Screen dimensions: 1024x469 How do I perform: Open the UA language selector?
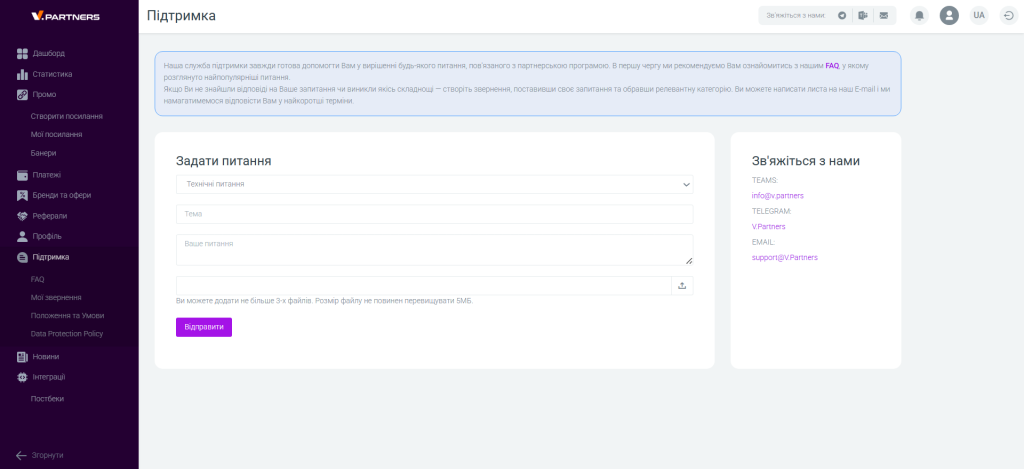[x=978, y=16]
